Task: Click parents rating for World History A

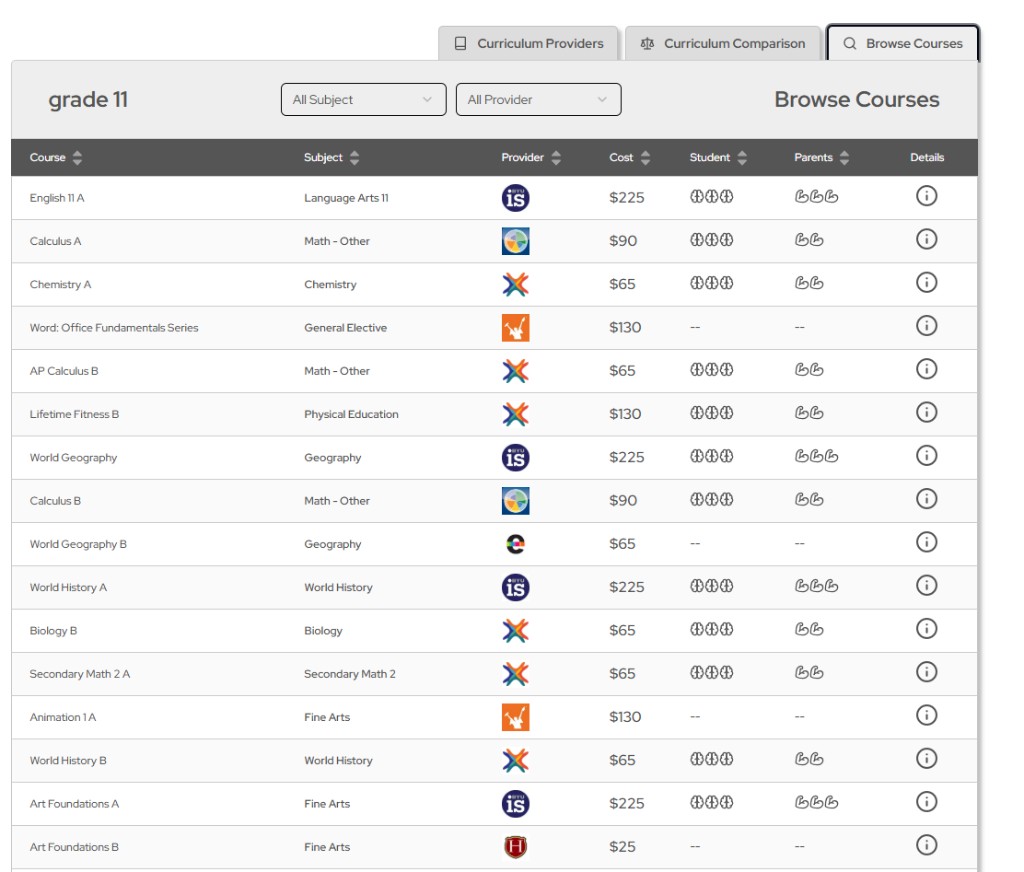Action: (816, 586)
